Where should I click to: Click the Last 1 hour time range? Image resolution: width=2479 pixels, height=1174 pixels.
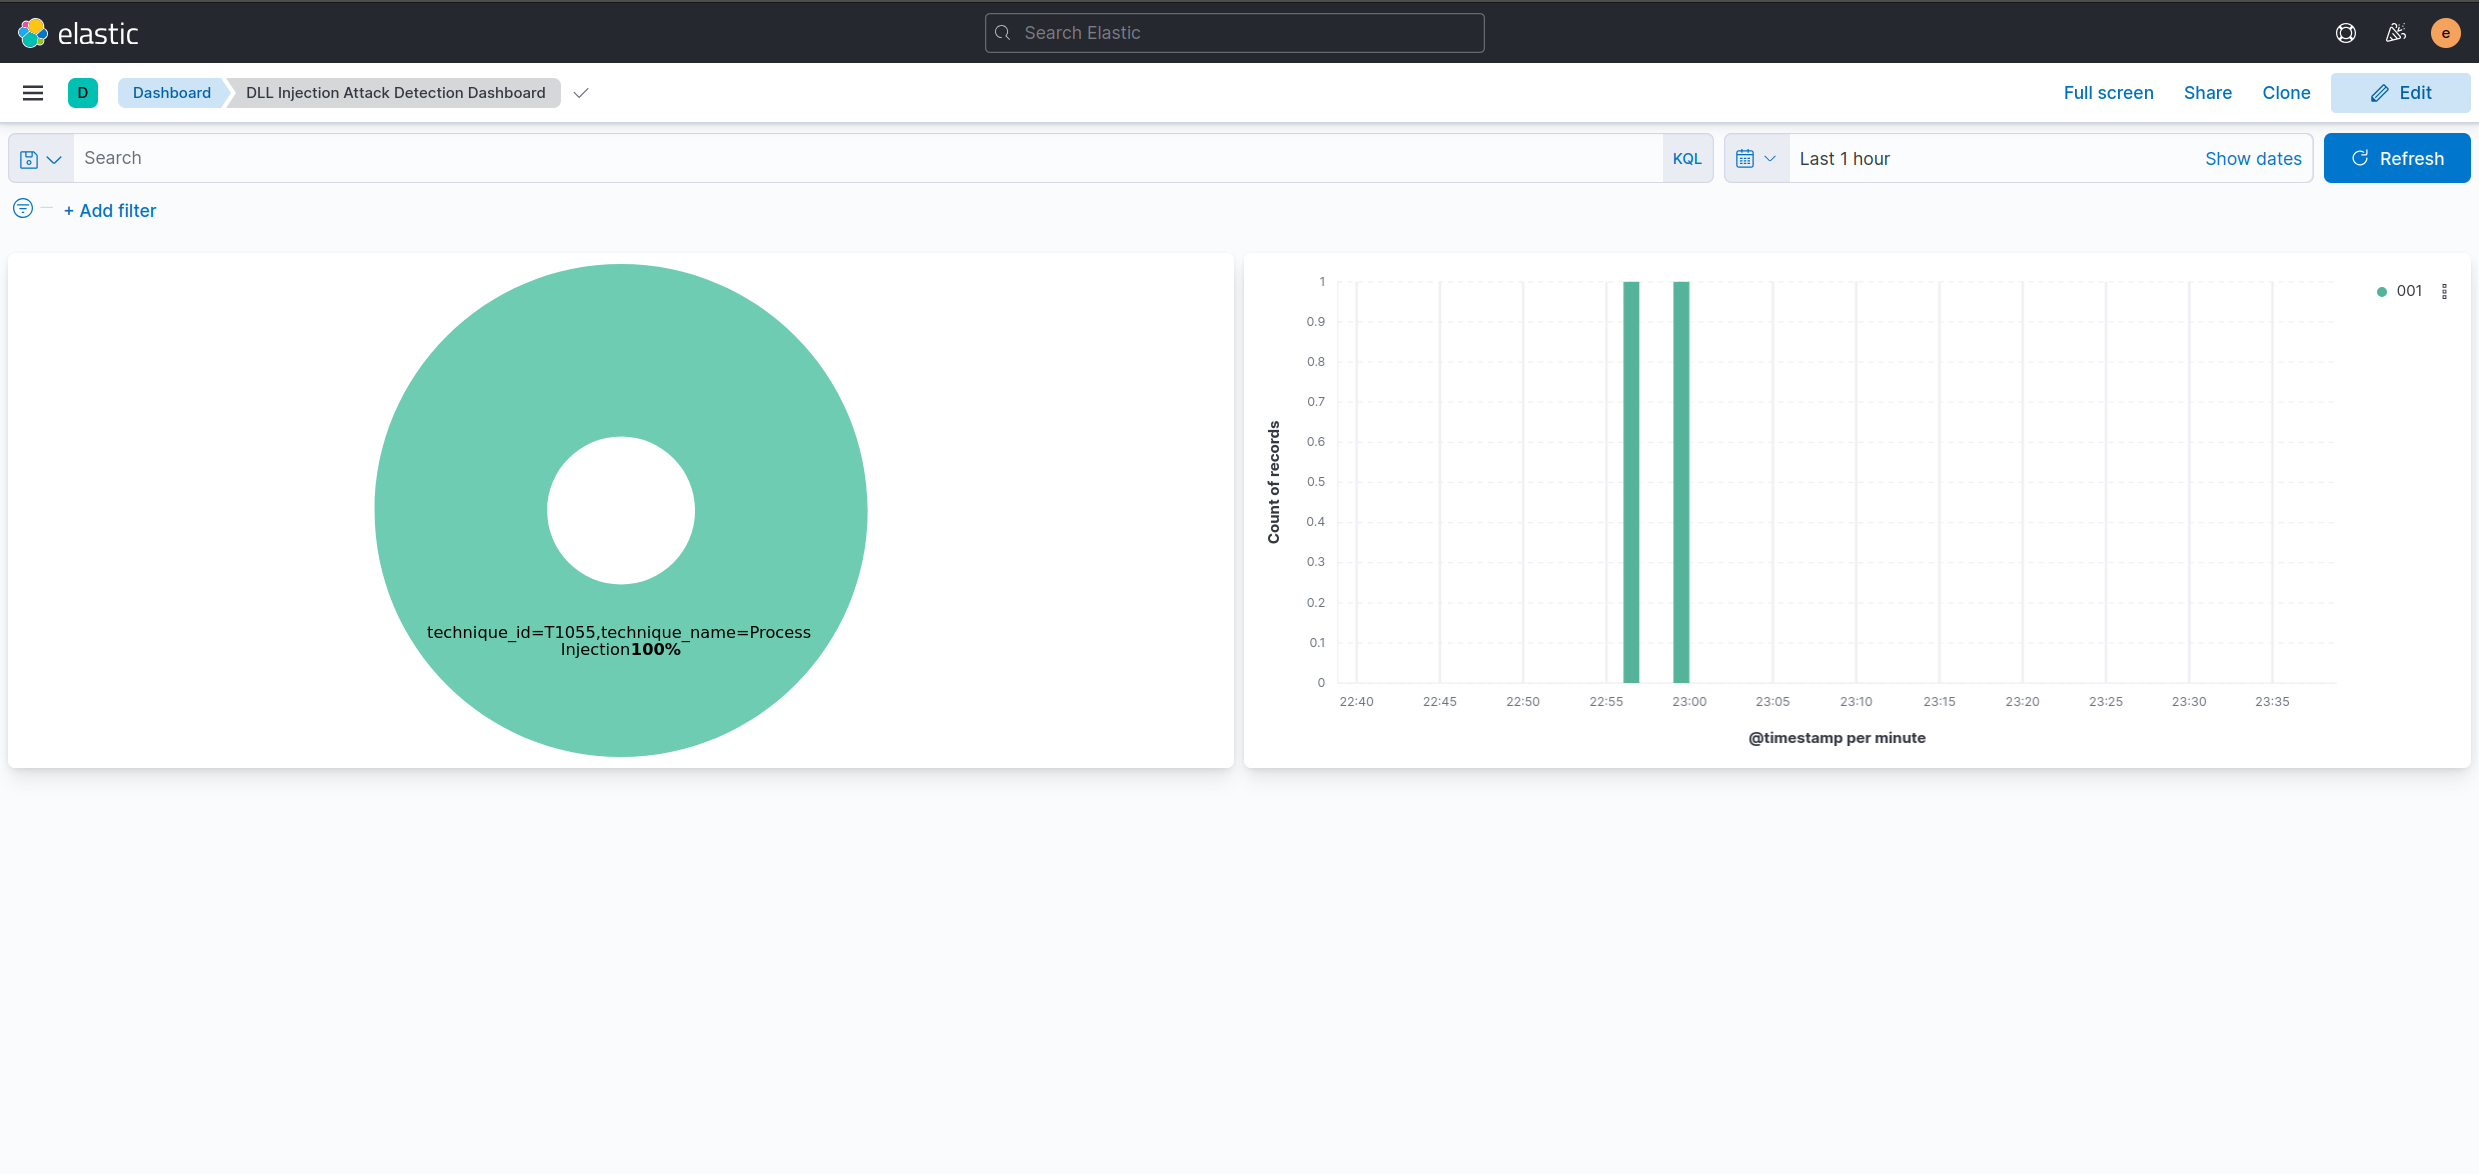pyautogui.click(x=1844, y=159)
